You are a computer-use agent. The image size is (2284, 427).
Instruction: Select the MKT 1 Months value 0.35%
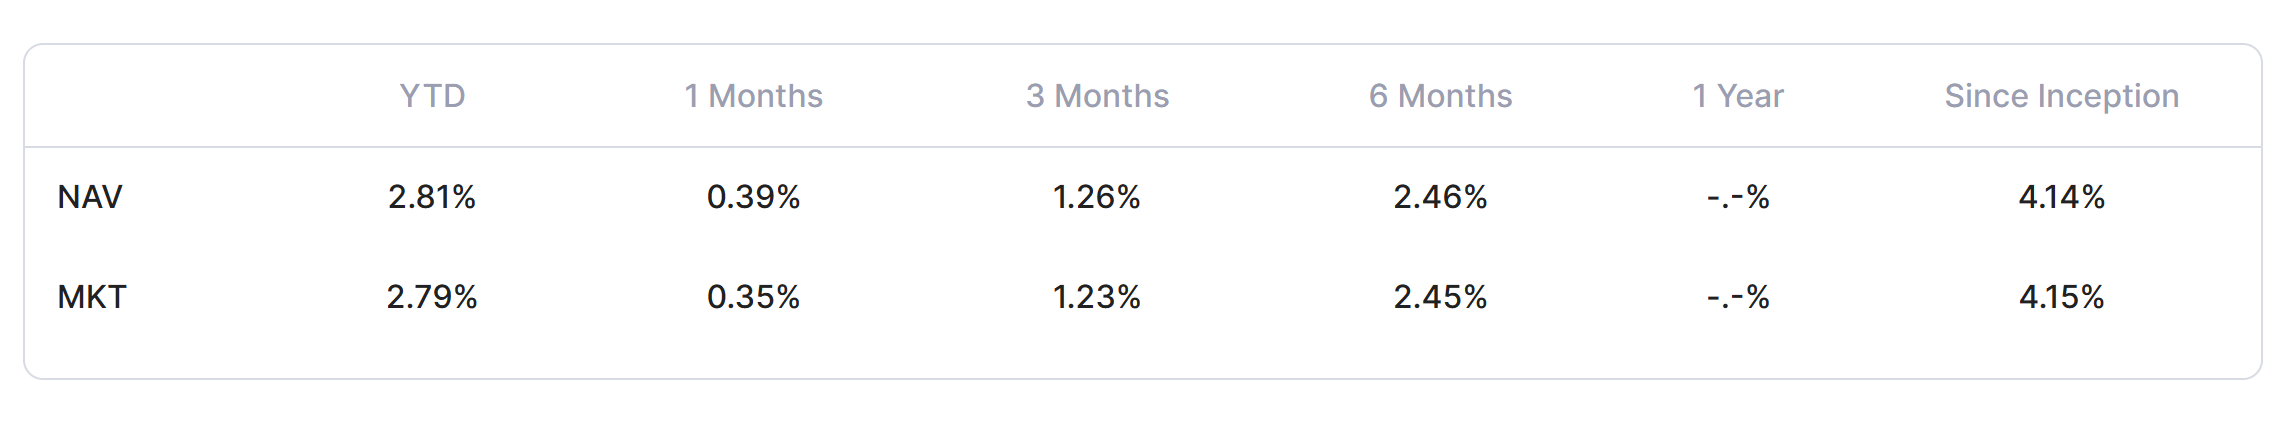(753, 297)
